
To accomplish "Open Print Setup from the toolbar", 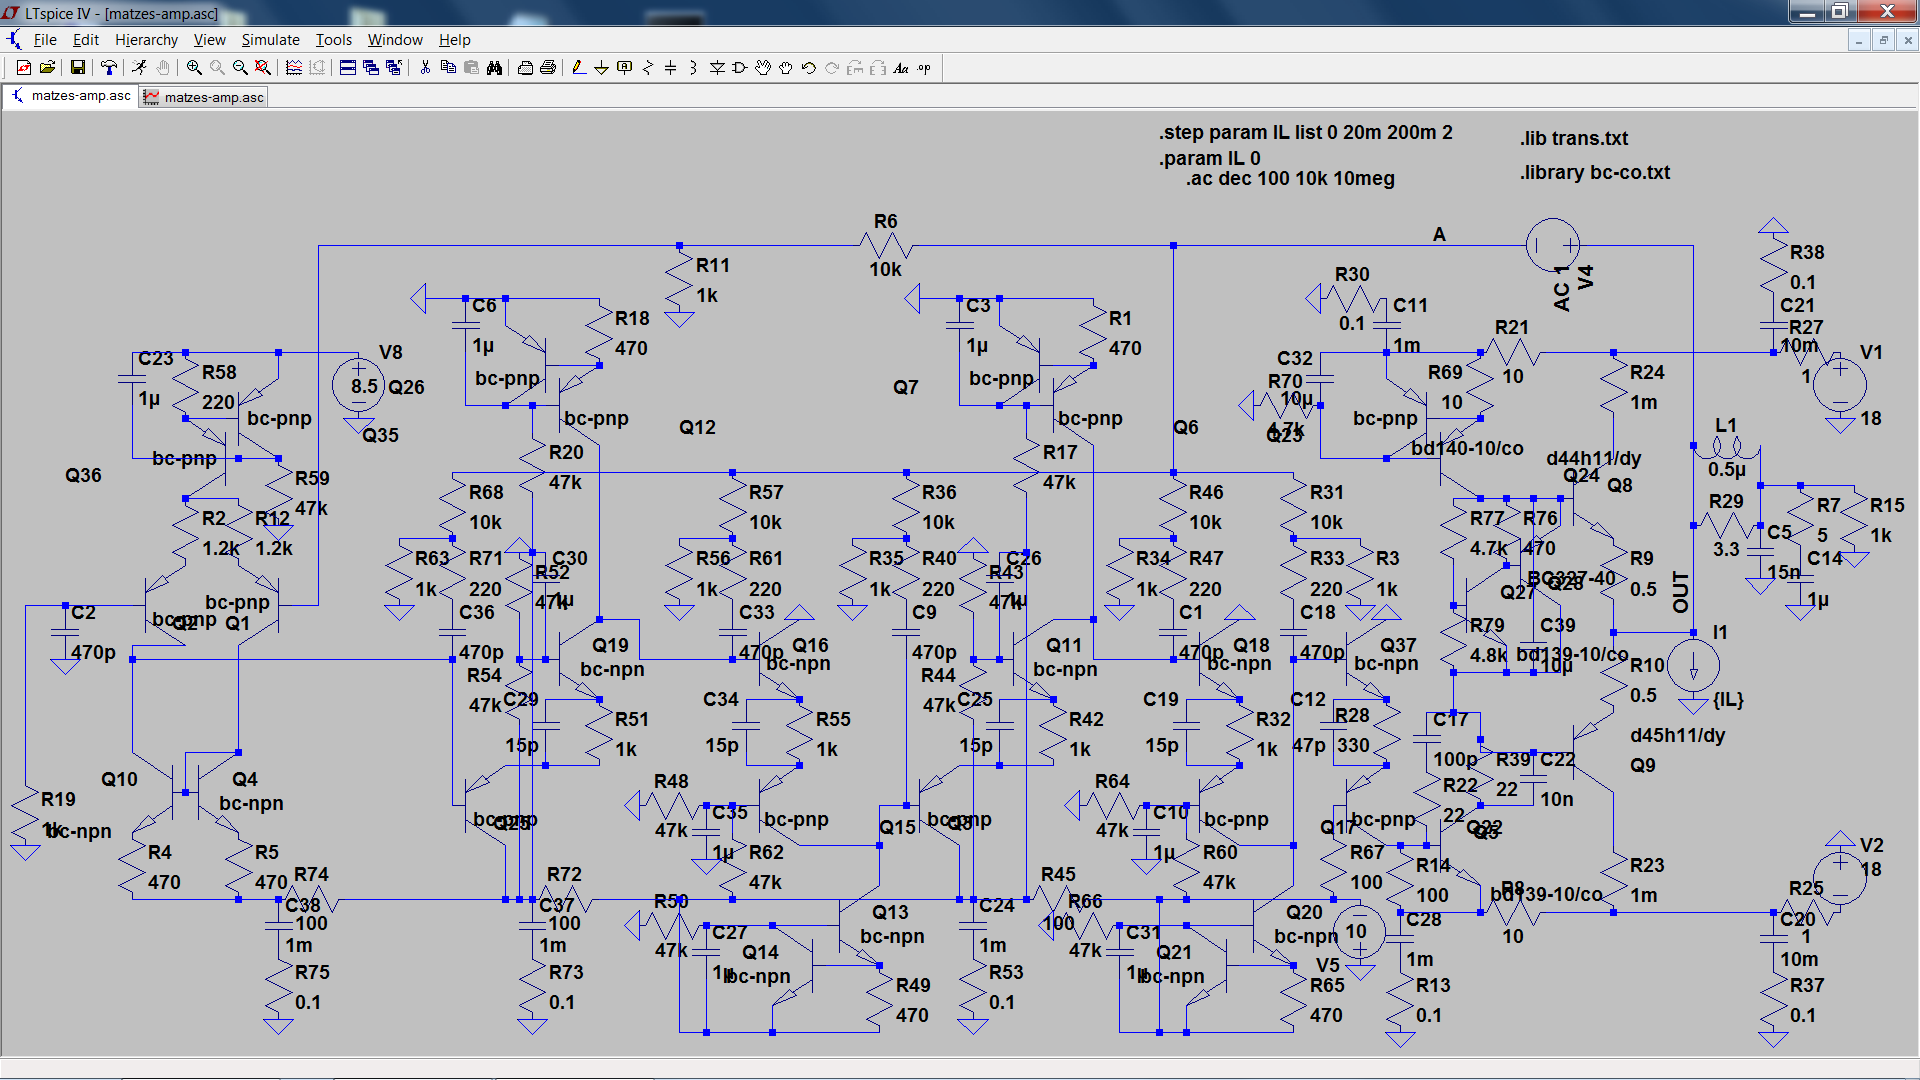I will (525, 68).
